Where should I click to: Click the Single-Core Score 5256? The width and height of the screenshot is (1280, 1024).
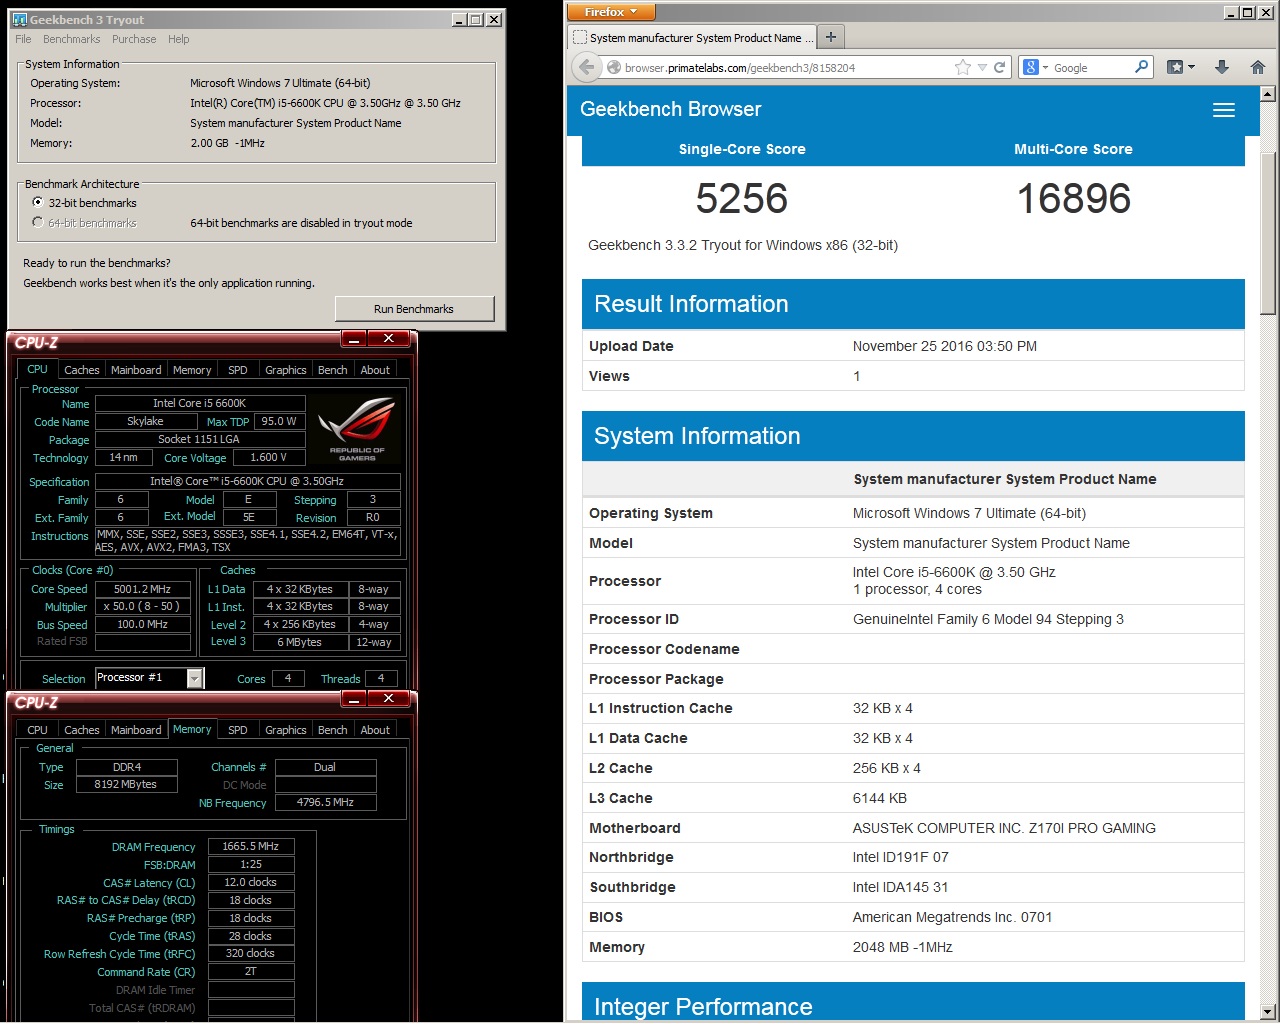pos(742,198)
